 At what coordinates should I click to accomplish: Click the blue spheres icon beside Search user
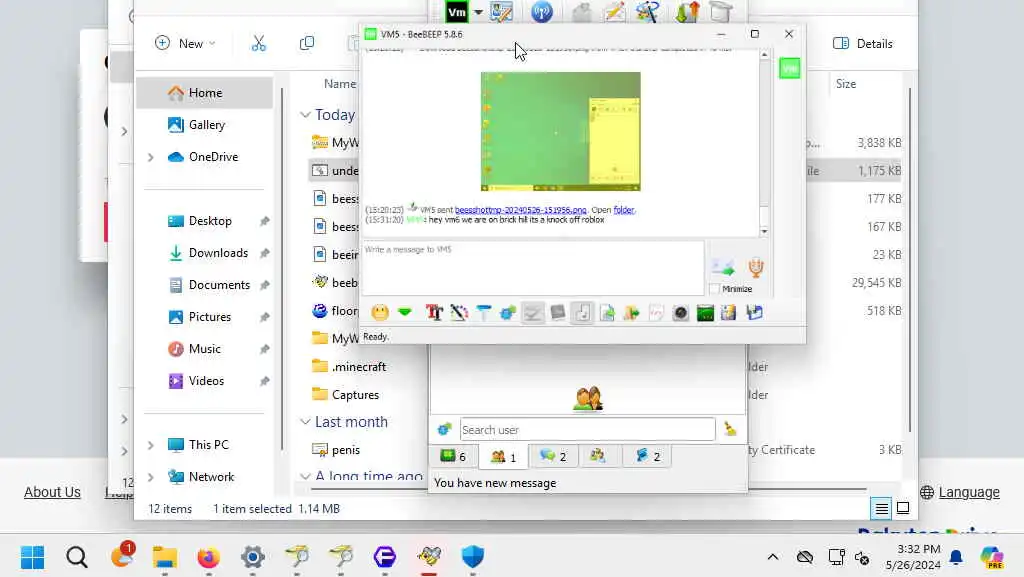[x=445, y=429]
